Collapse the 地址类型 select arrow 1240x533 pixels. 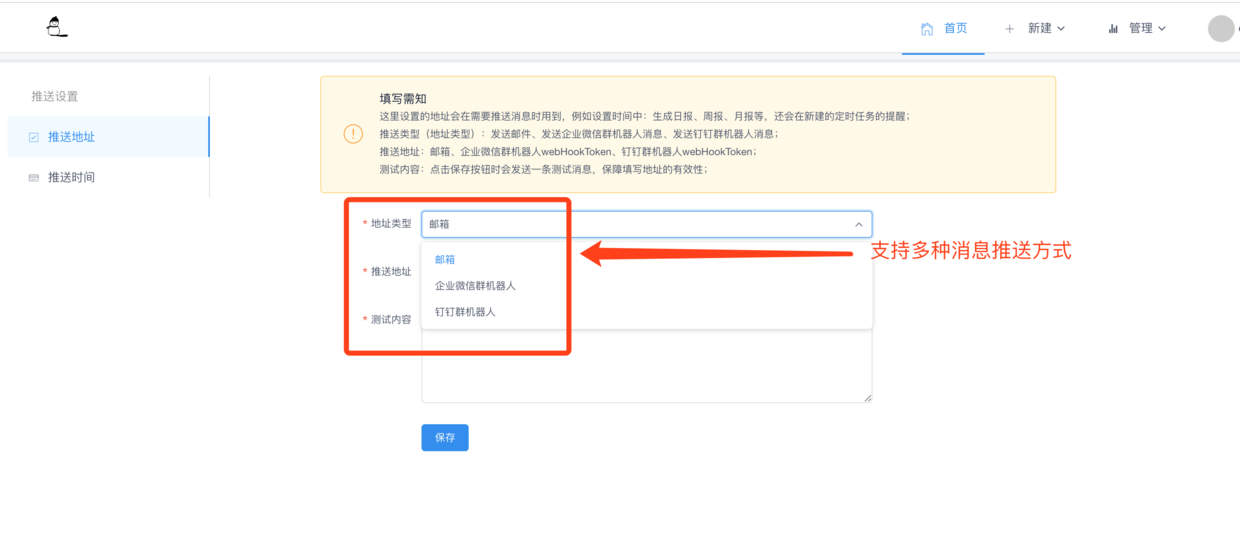point(858,224)
